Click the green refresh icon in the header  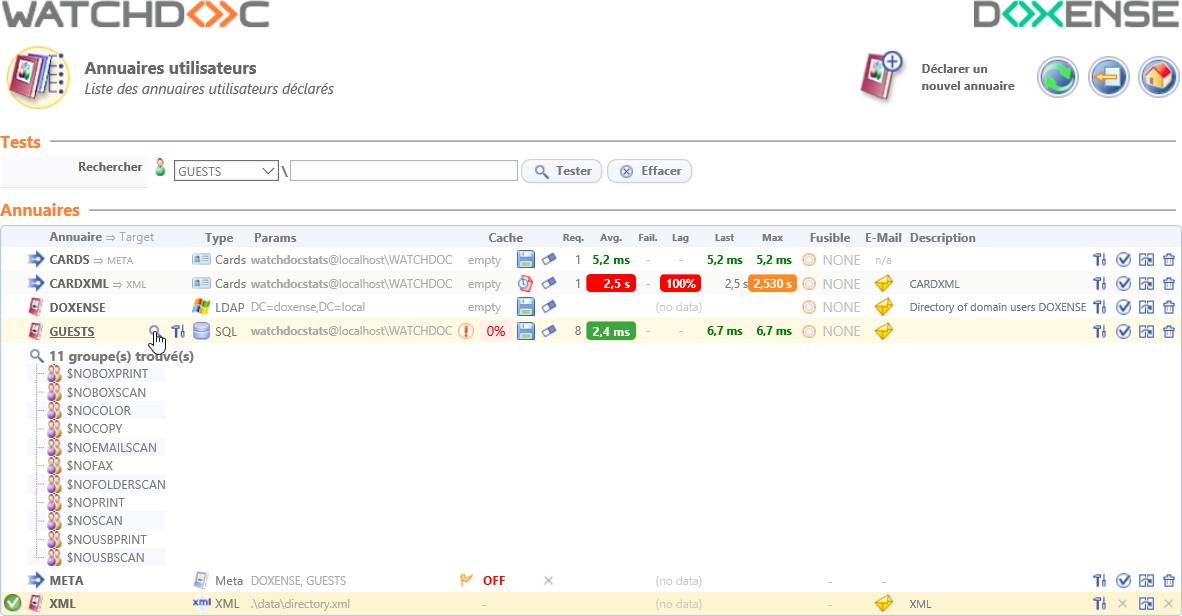[x=1058, y=77]
